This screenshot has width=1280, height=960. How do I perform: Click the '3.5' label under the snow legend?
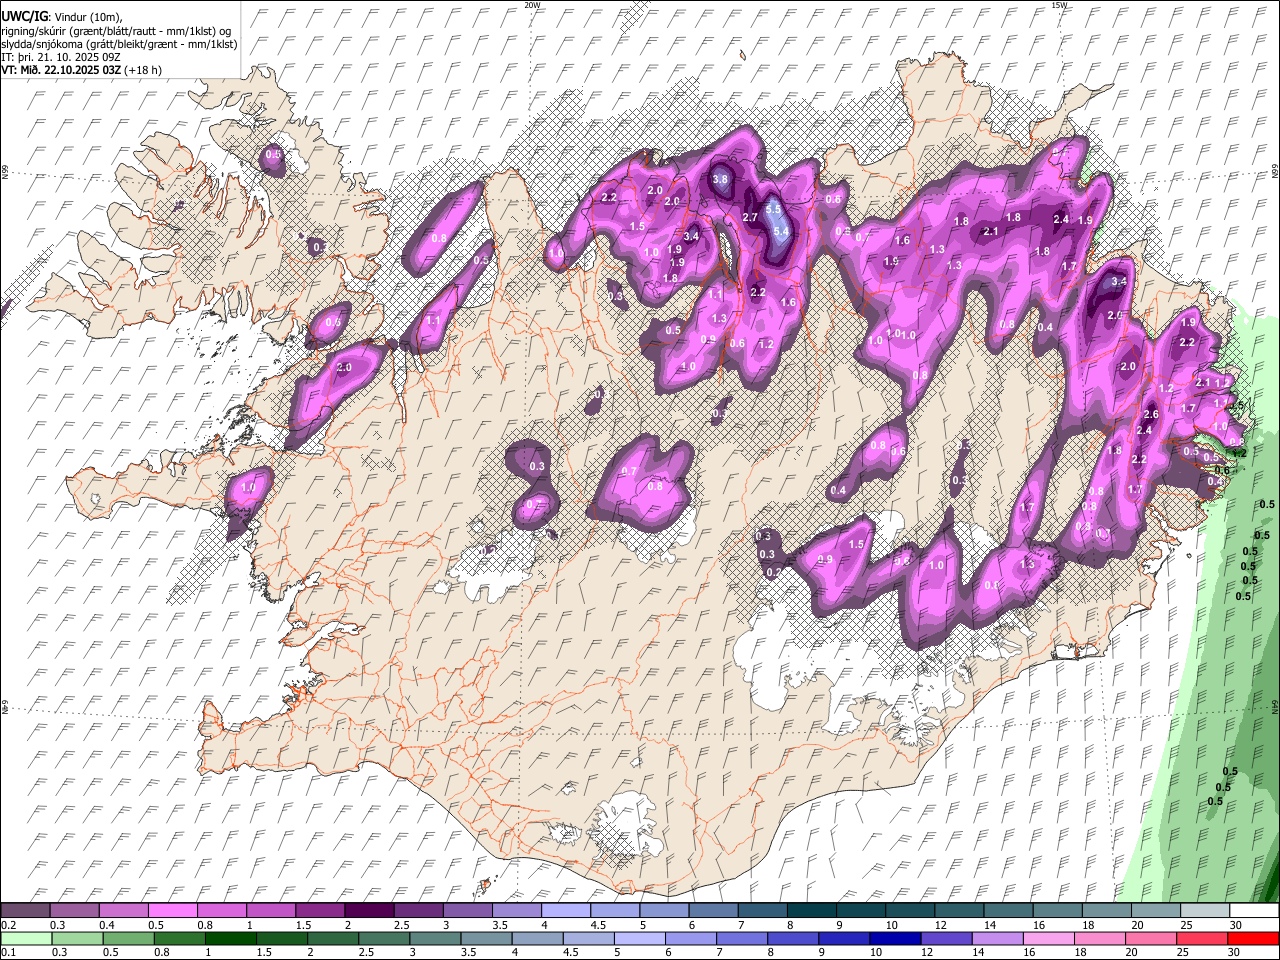[500, 926]
